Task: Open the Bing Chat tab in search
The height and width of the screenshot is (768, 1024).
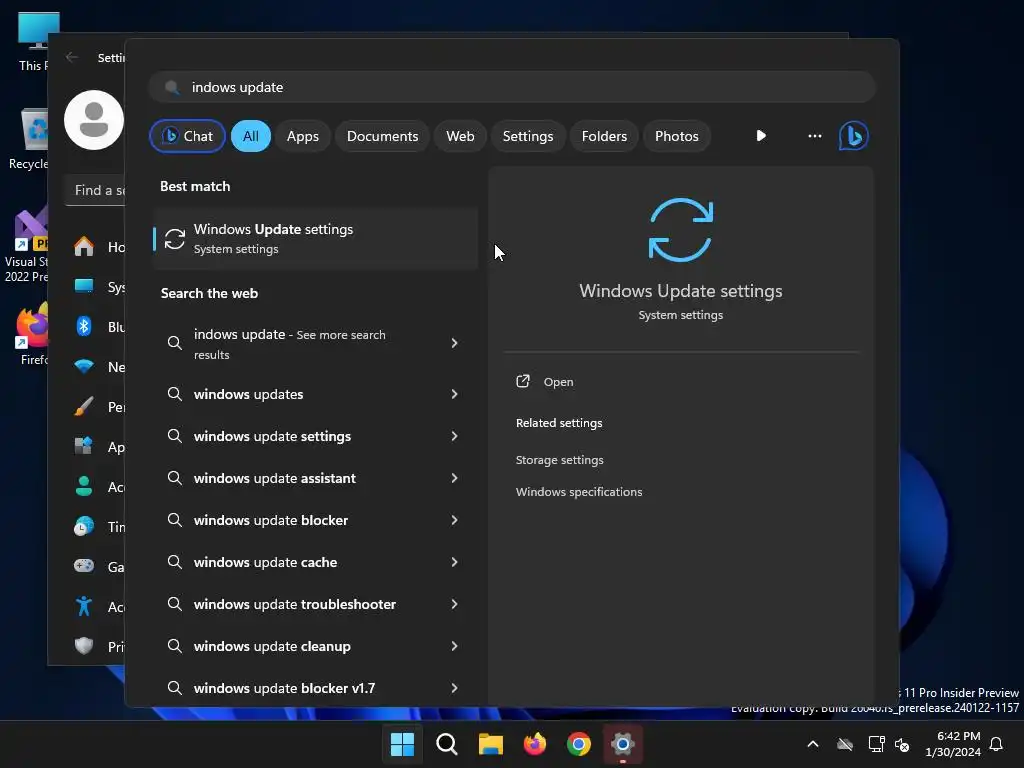Action: pos(187,136)
